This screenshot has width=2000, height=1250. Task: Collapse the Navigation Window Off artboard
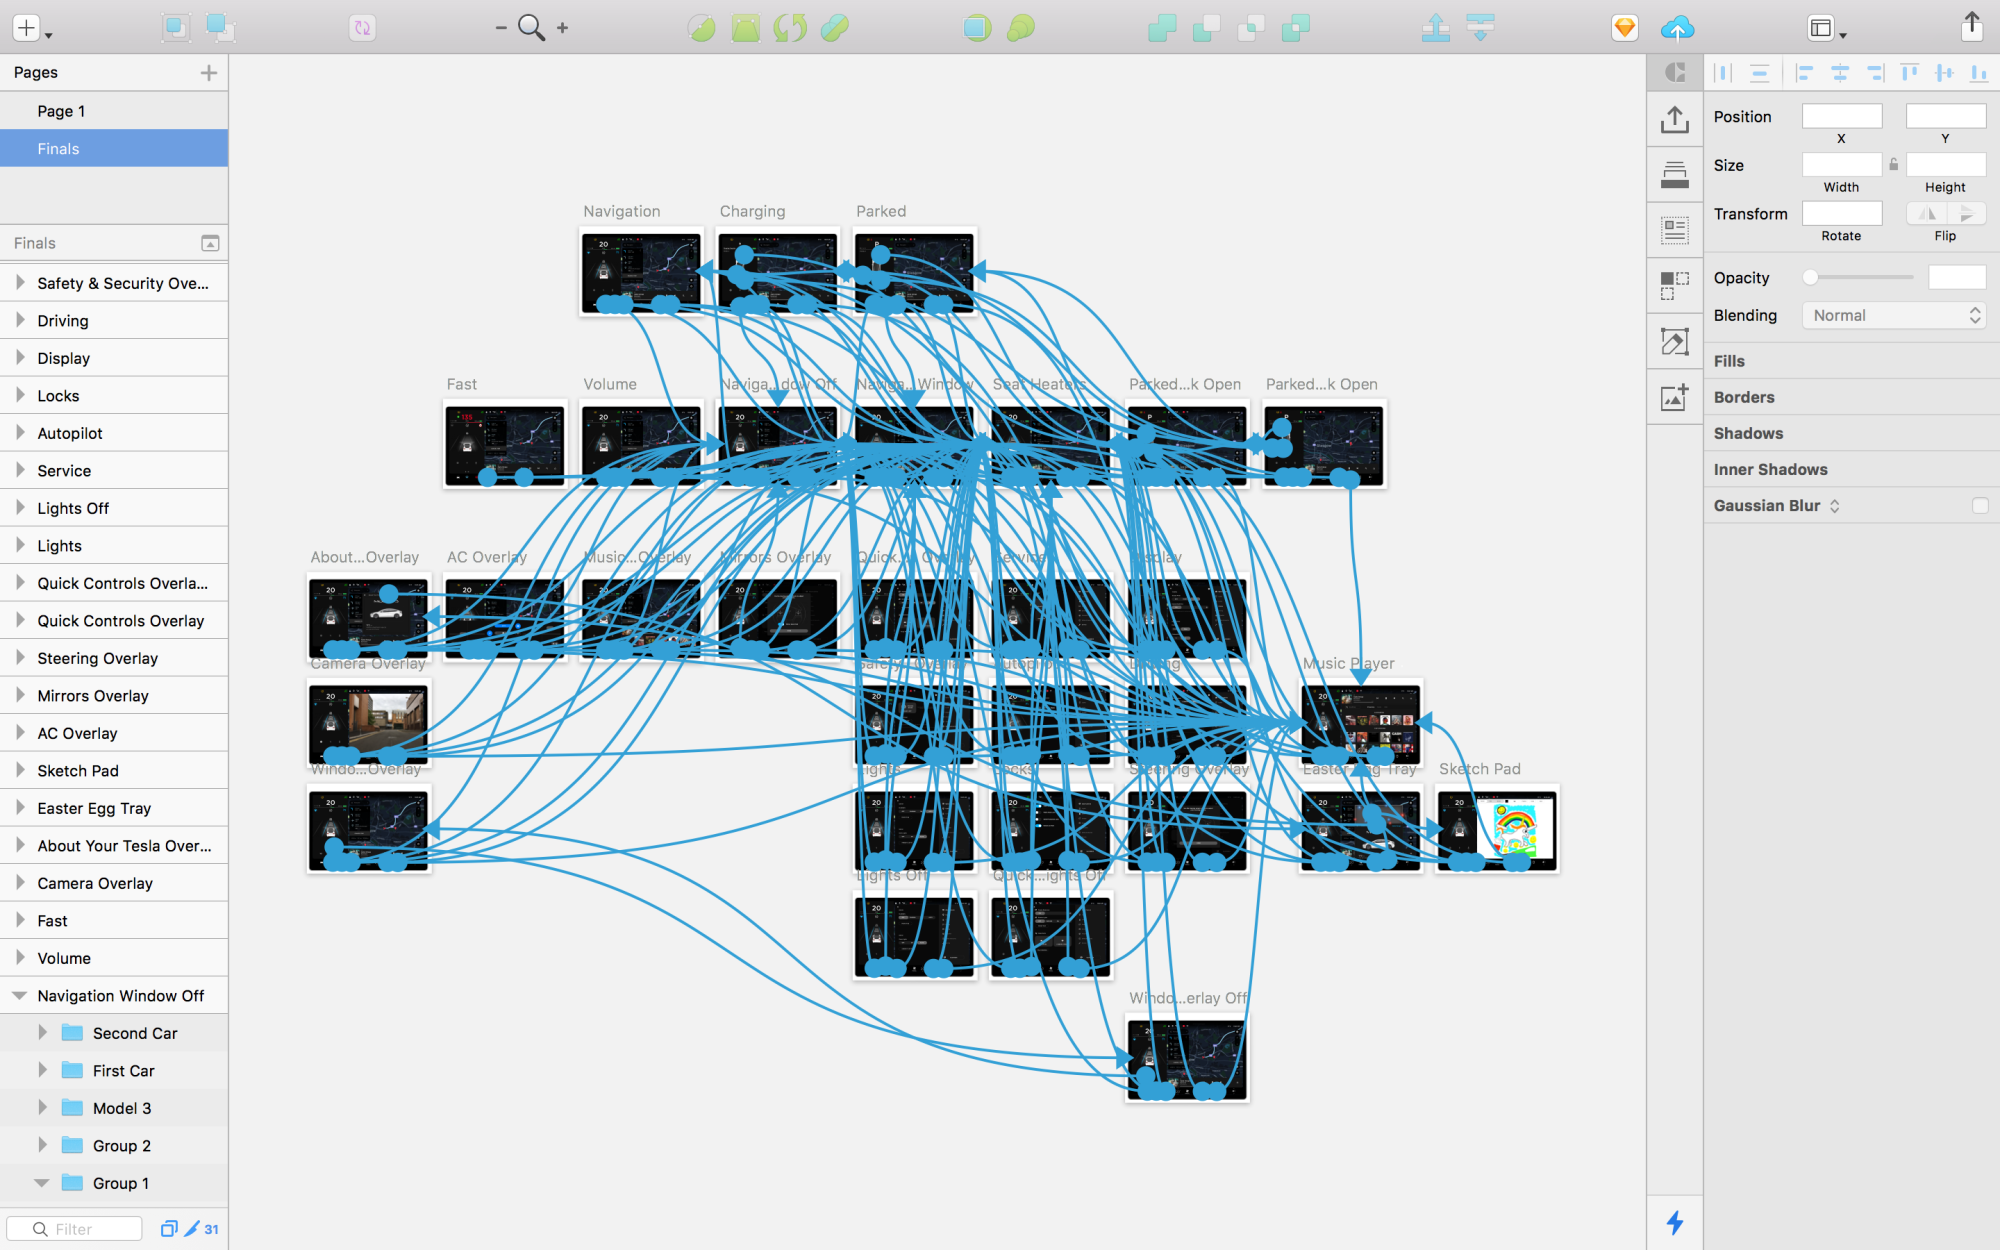19,996
